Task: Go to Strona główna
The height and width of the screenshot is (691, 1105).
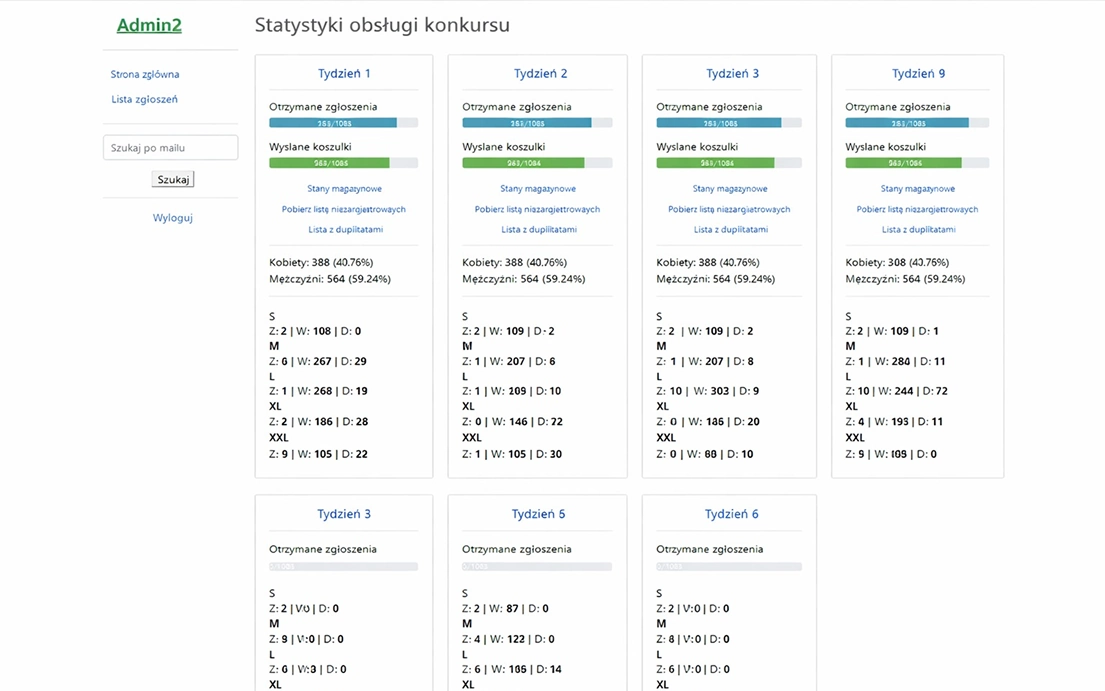Action: [144, 74]
